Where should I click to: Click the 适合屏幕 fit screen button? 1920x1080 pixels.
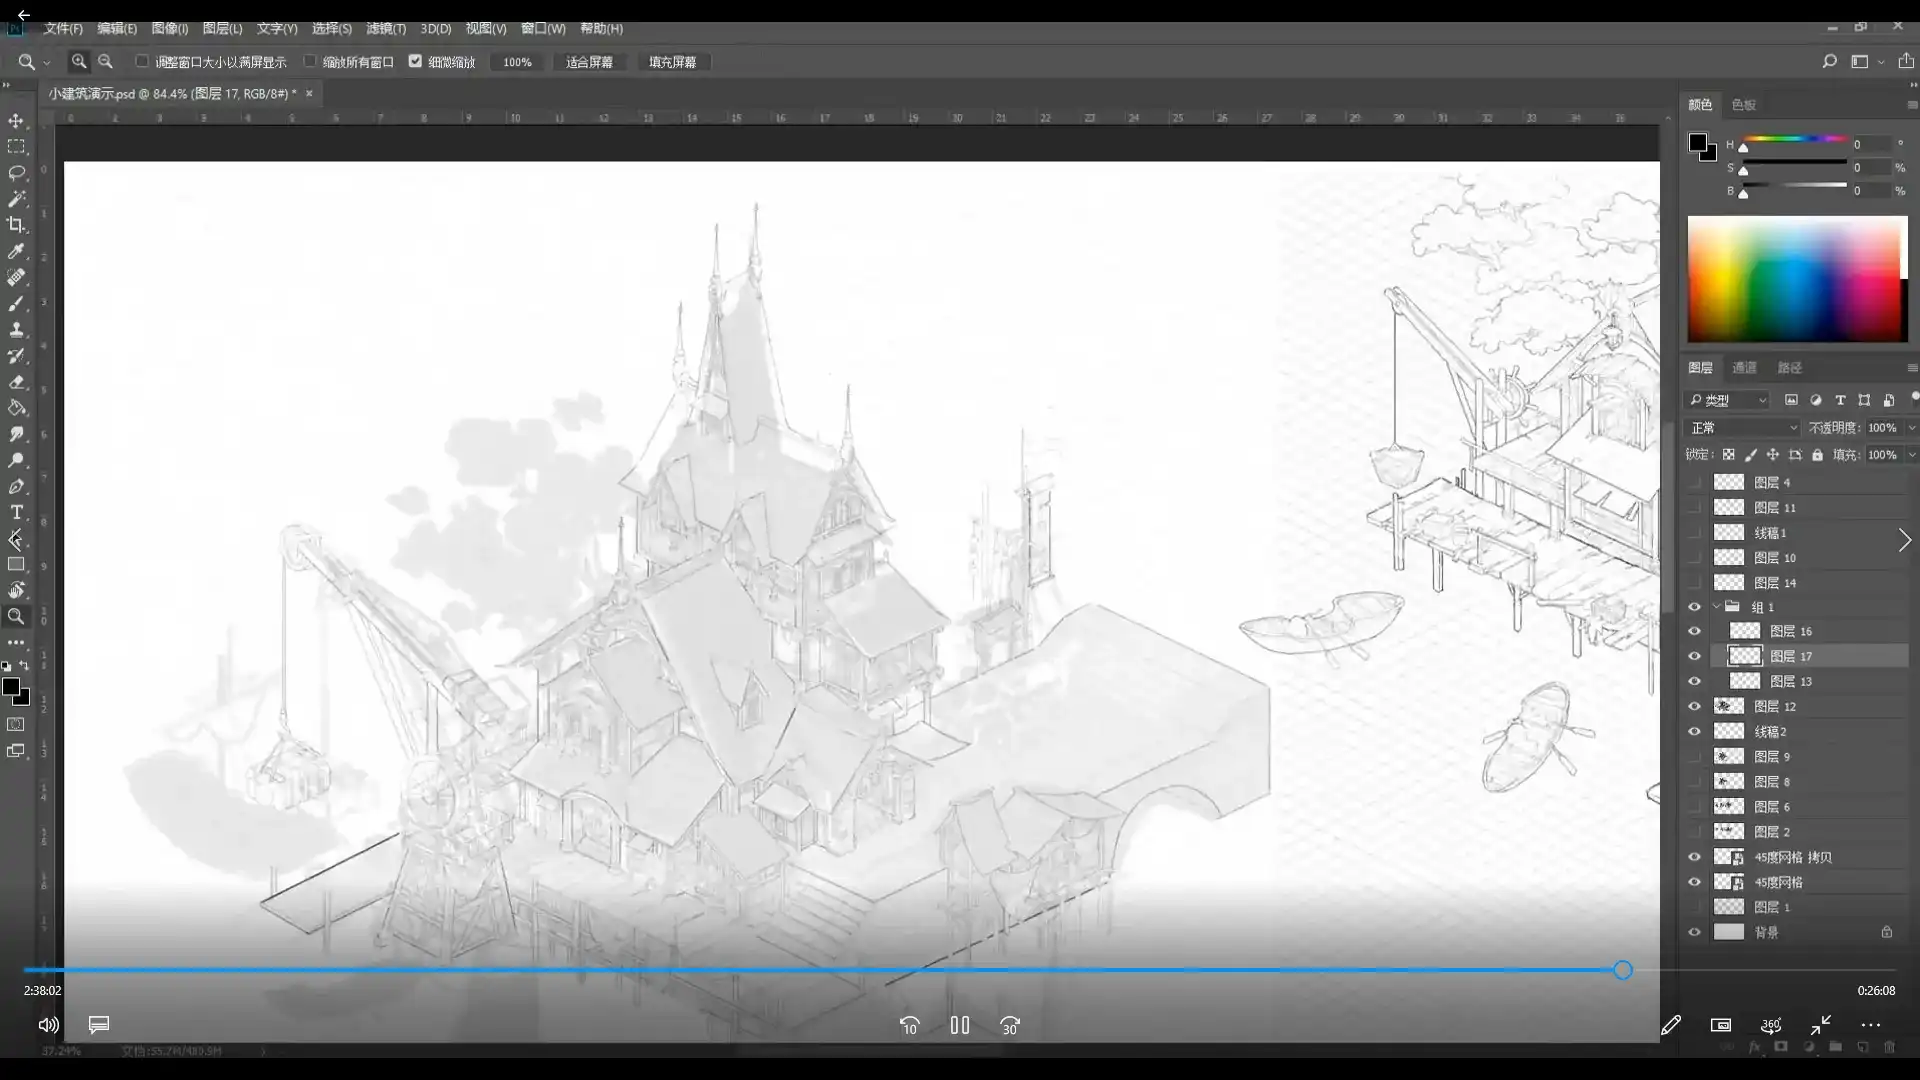(589, 62)
